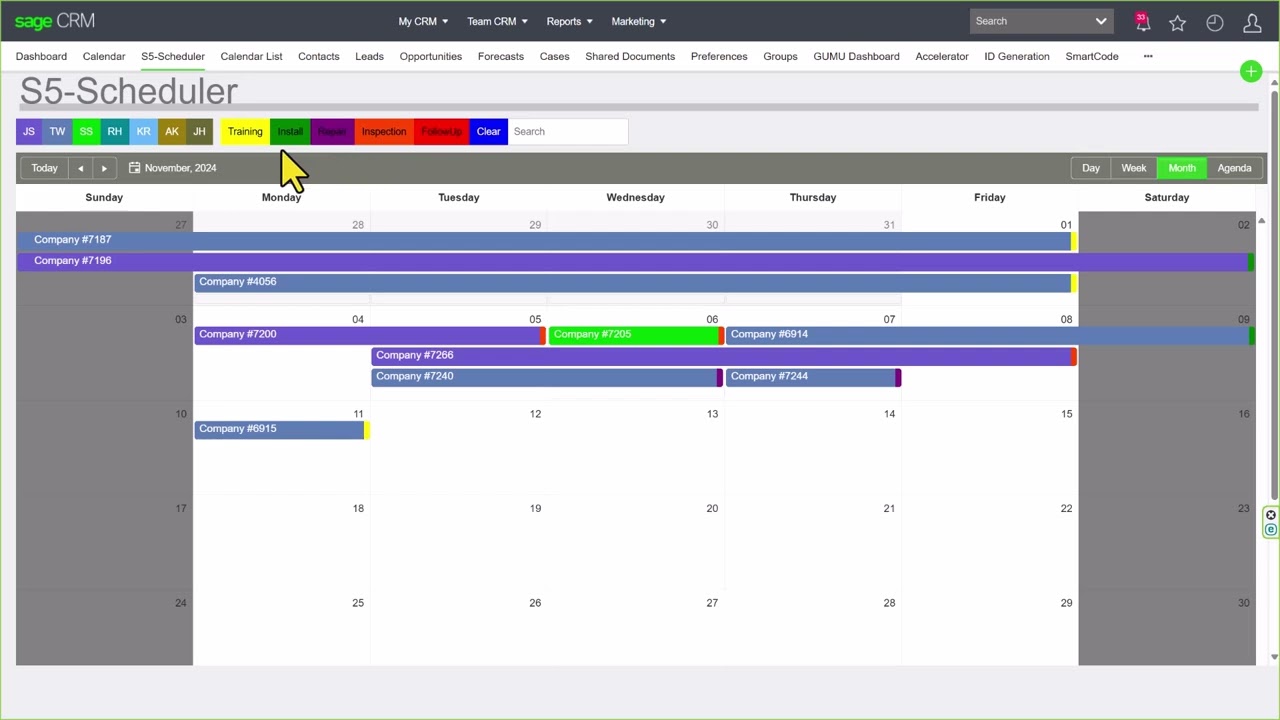
Task: Open the ID Generation tab
Action: point(1016,56)
